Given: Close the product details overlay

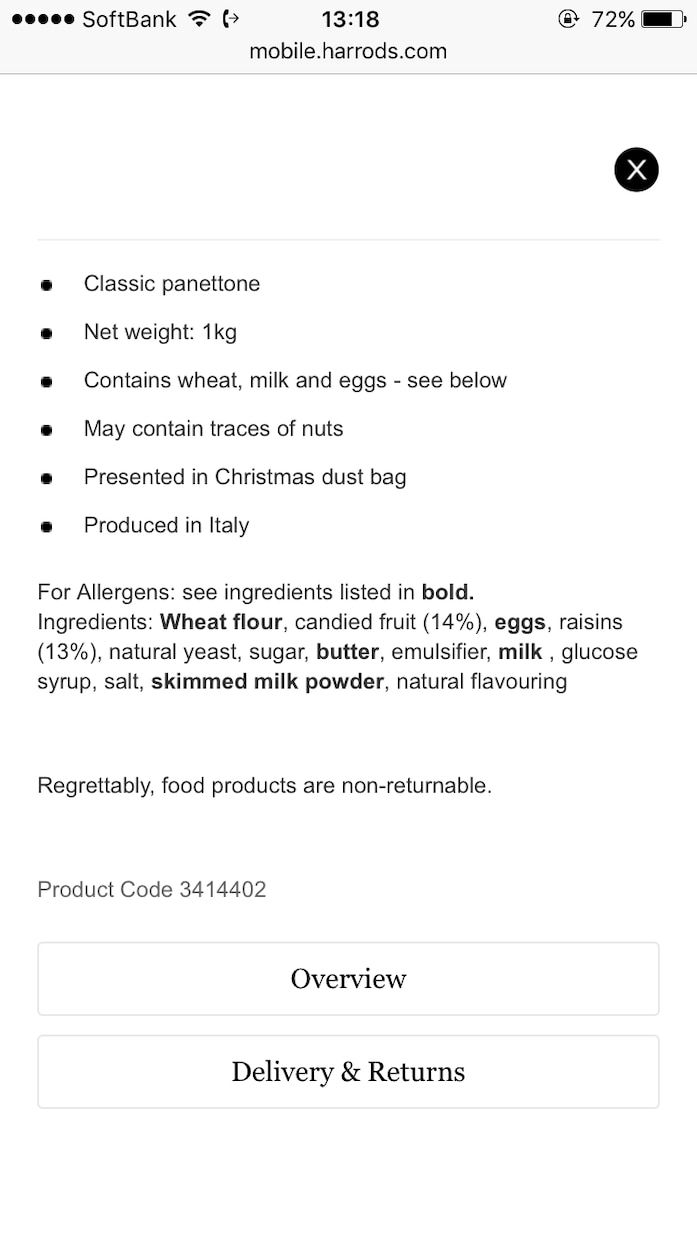Looking at the screenshot, I should click(636, 169).
